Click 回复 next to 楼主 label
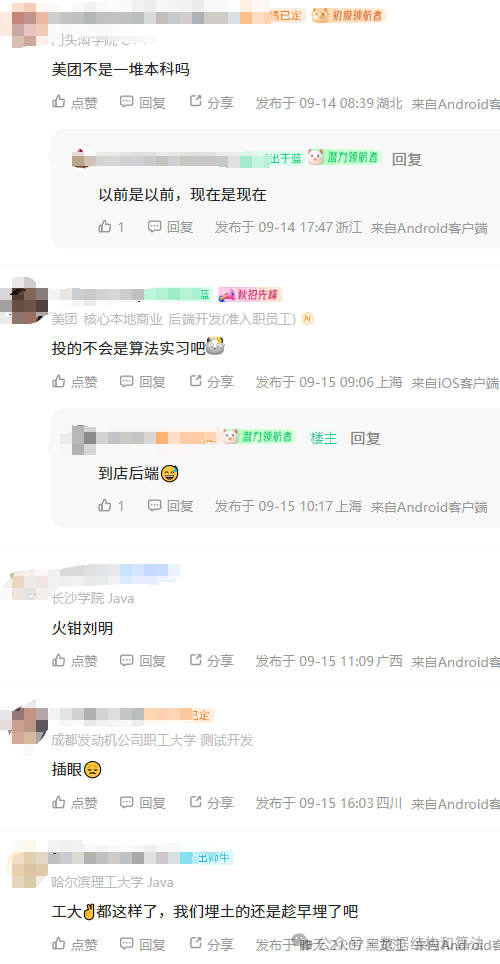The height and width of the screenshot is (964, 500). (x=365, y=438)
